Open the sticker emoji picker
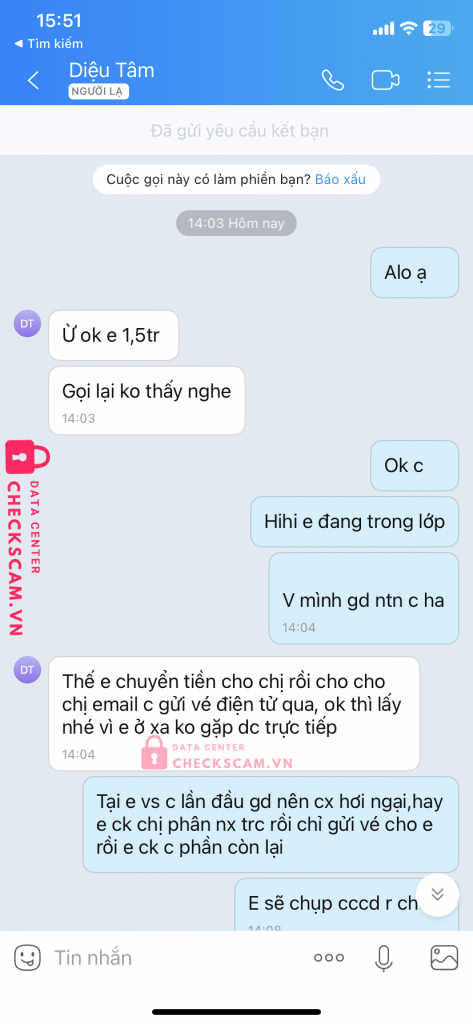This screenshot has height=1024, width=473. tap(27, 958)
